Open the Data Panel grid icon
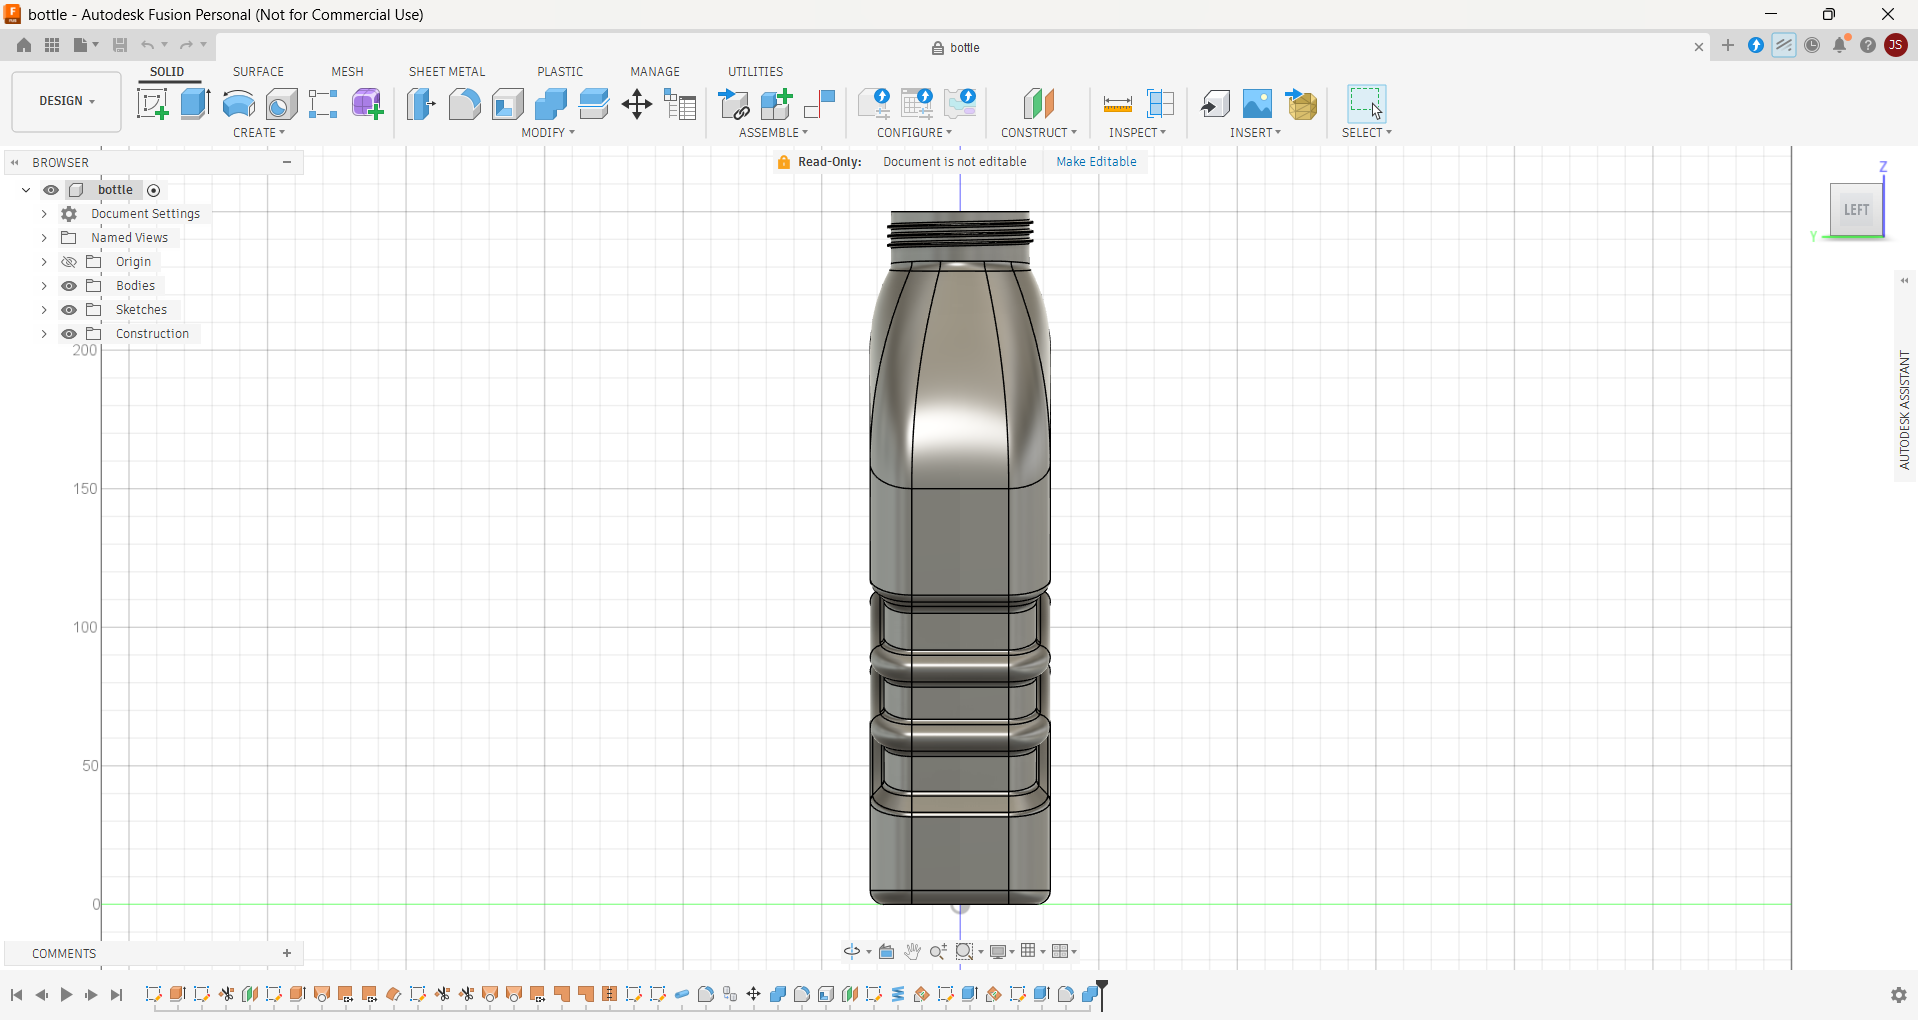Viewport: 1918px width, 1020px height. [52, 45]
